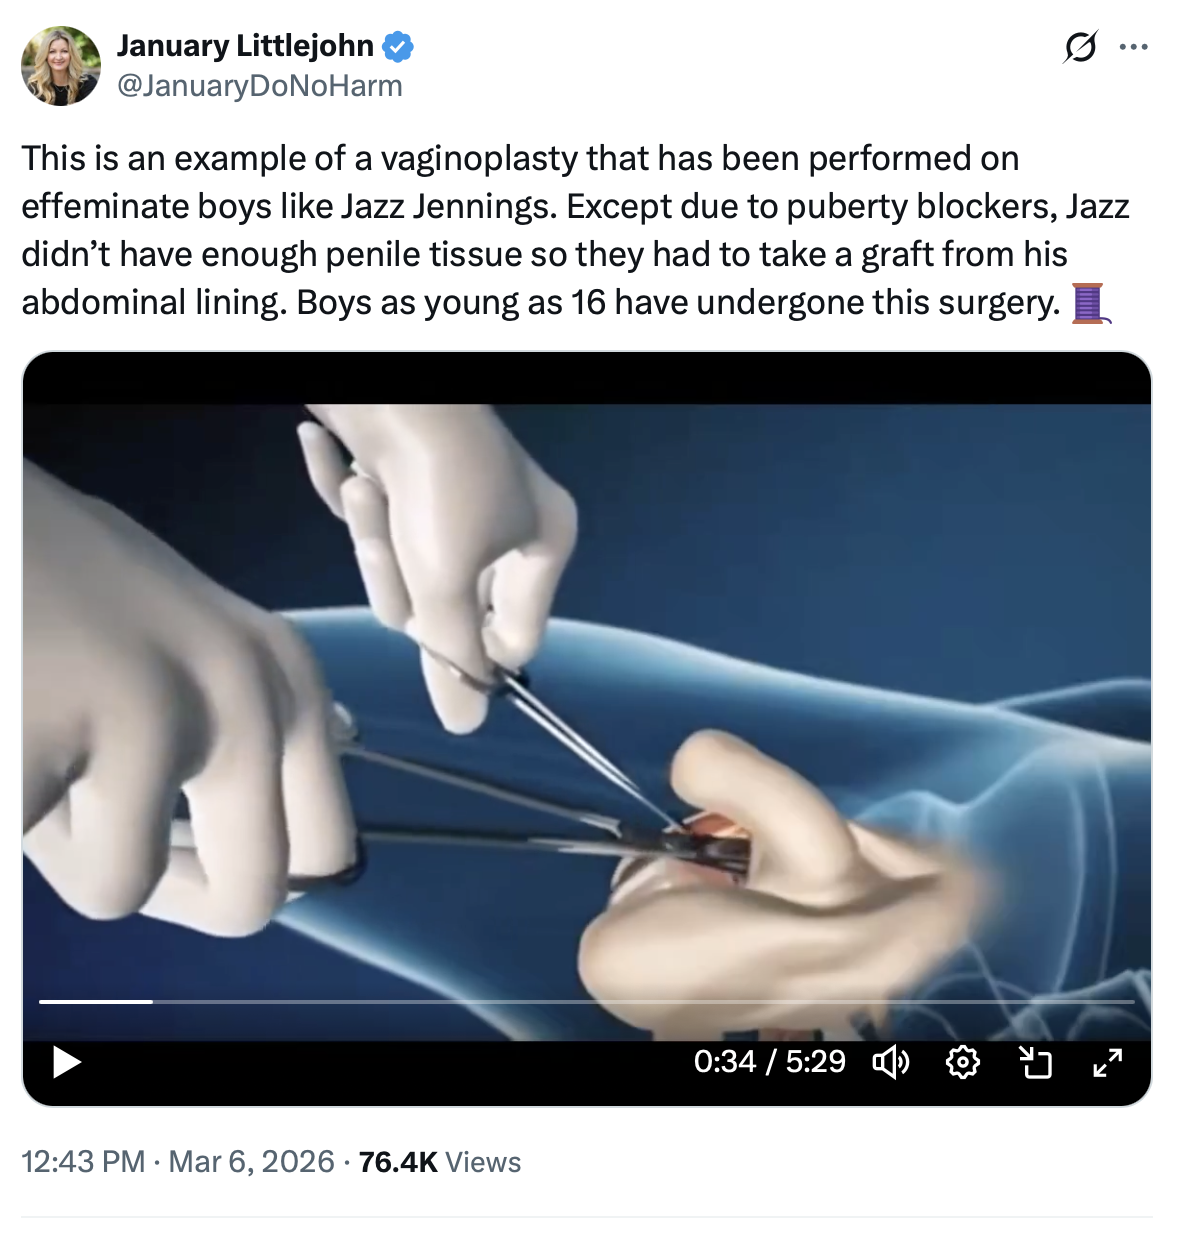
Task: Pop out video with picture-in-picture icon
Action: (x=1035, y=1062)
